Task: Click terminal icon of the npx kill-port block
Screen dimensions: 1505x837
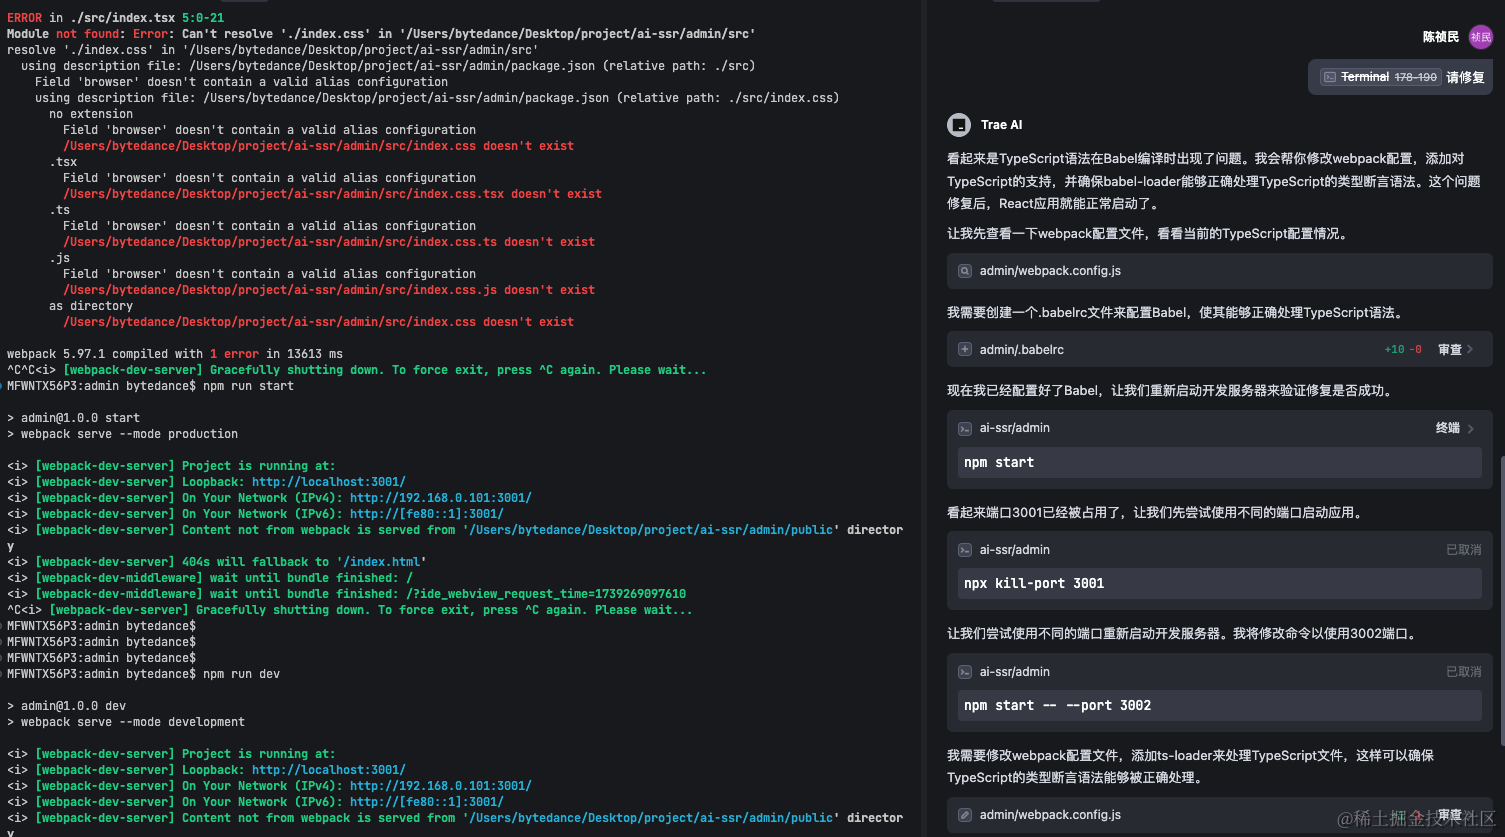Action: [x=964, y=550]
